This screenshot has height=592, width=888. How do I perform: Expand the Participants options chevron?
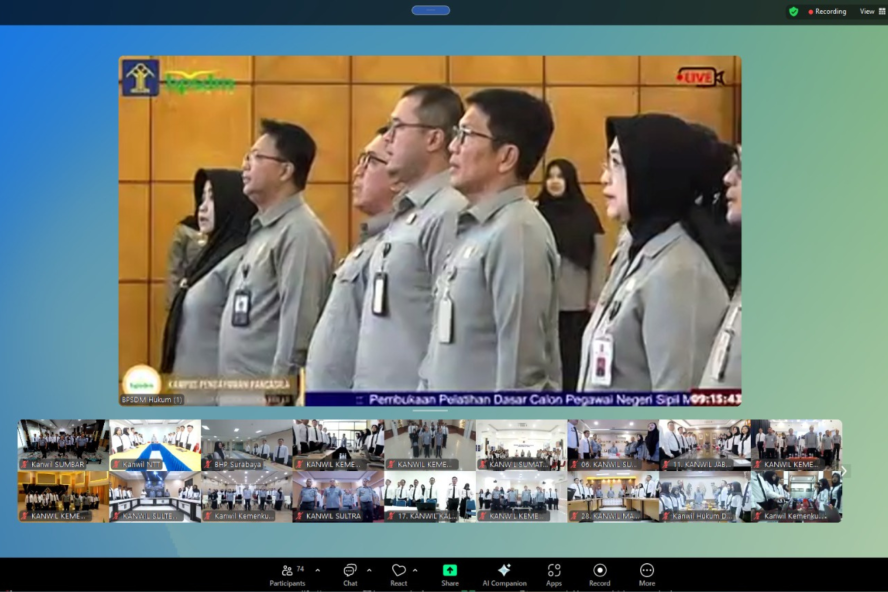click(x=318, y=570)
